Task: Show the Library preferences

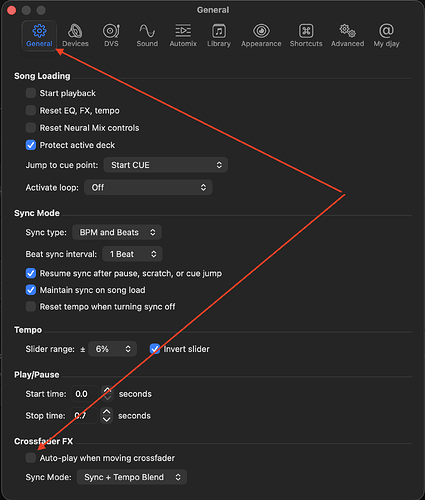Action: [219, 35]
